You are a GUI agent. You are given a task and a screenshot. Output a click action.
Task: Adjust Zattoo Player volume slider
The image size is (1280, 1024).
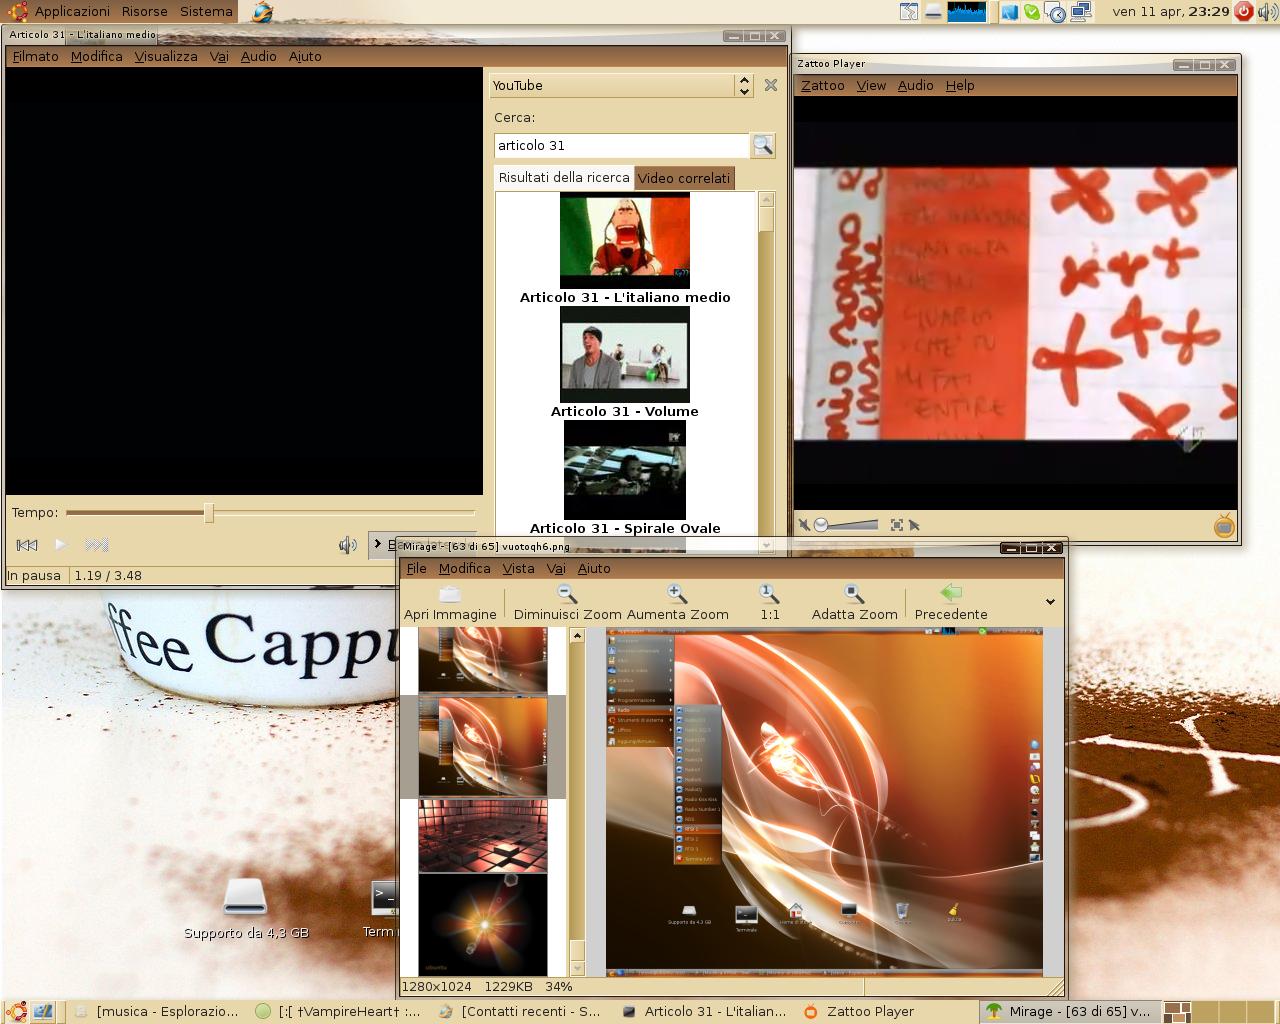pos(846,525)
